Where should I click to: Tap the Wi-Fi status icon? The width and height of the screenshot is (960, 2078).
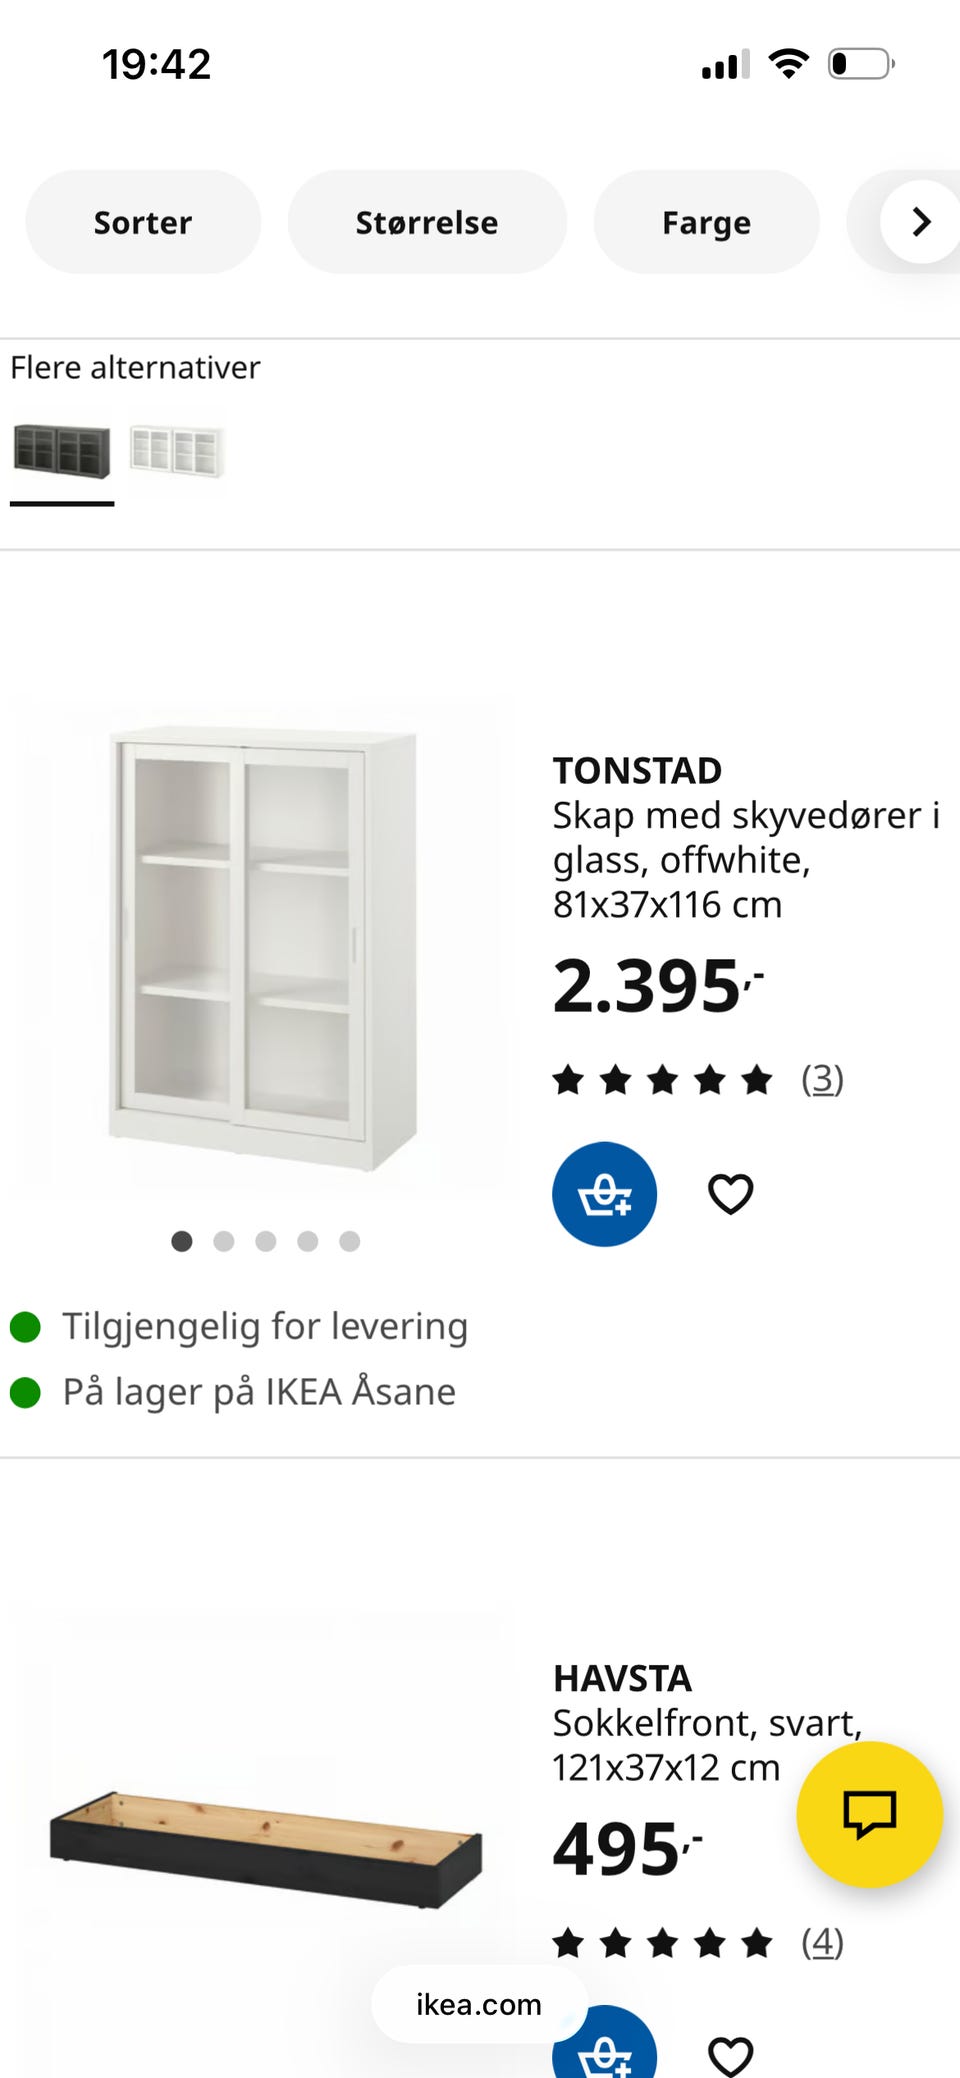(788, 64)
